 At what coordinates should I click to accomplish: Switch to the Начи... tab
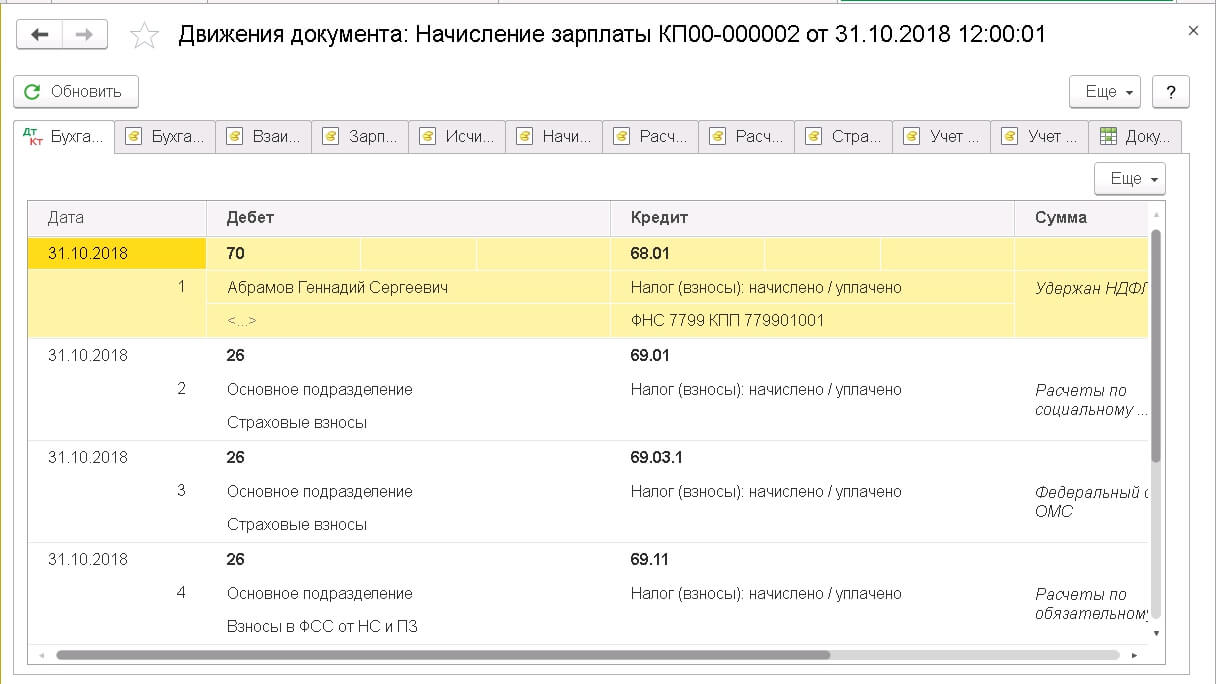[x=555, y=137]
